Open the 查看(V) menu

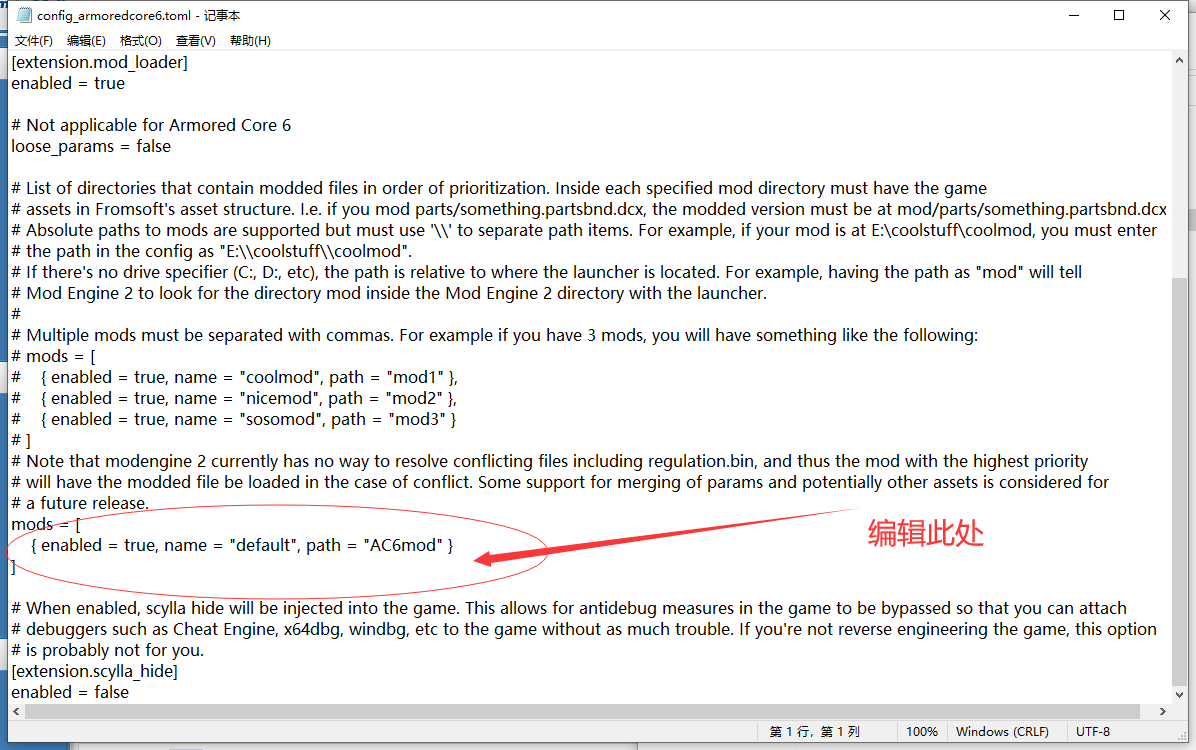click(x=195, y=41)
